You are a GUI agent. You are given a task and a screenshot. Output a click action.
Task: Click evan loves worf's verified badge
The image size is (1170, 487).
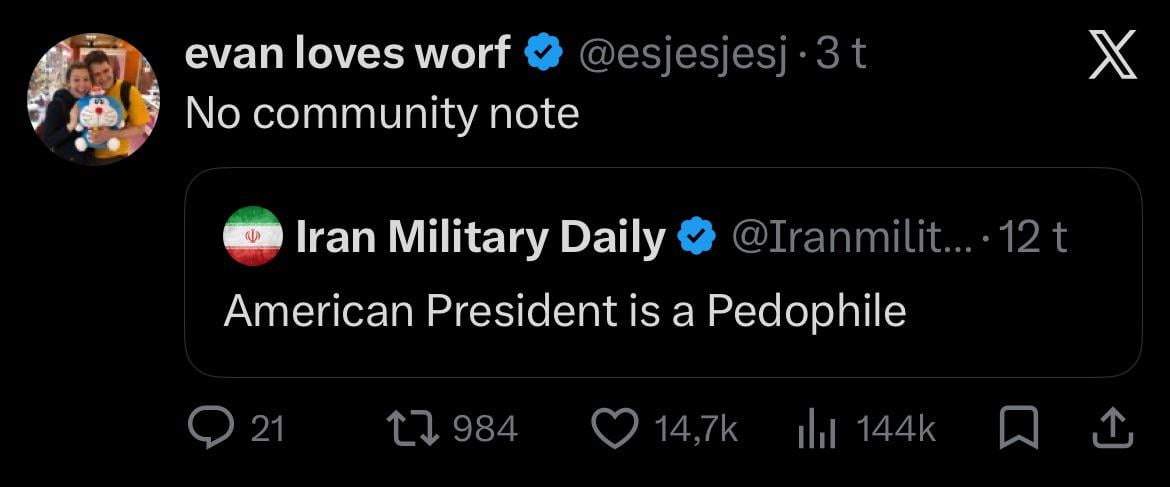click(x=543, y=54)
